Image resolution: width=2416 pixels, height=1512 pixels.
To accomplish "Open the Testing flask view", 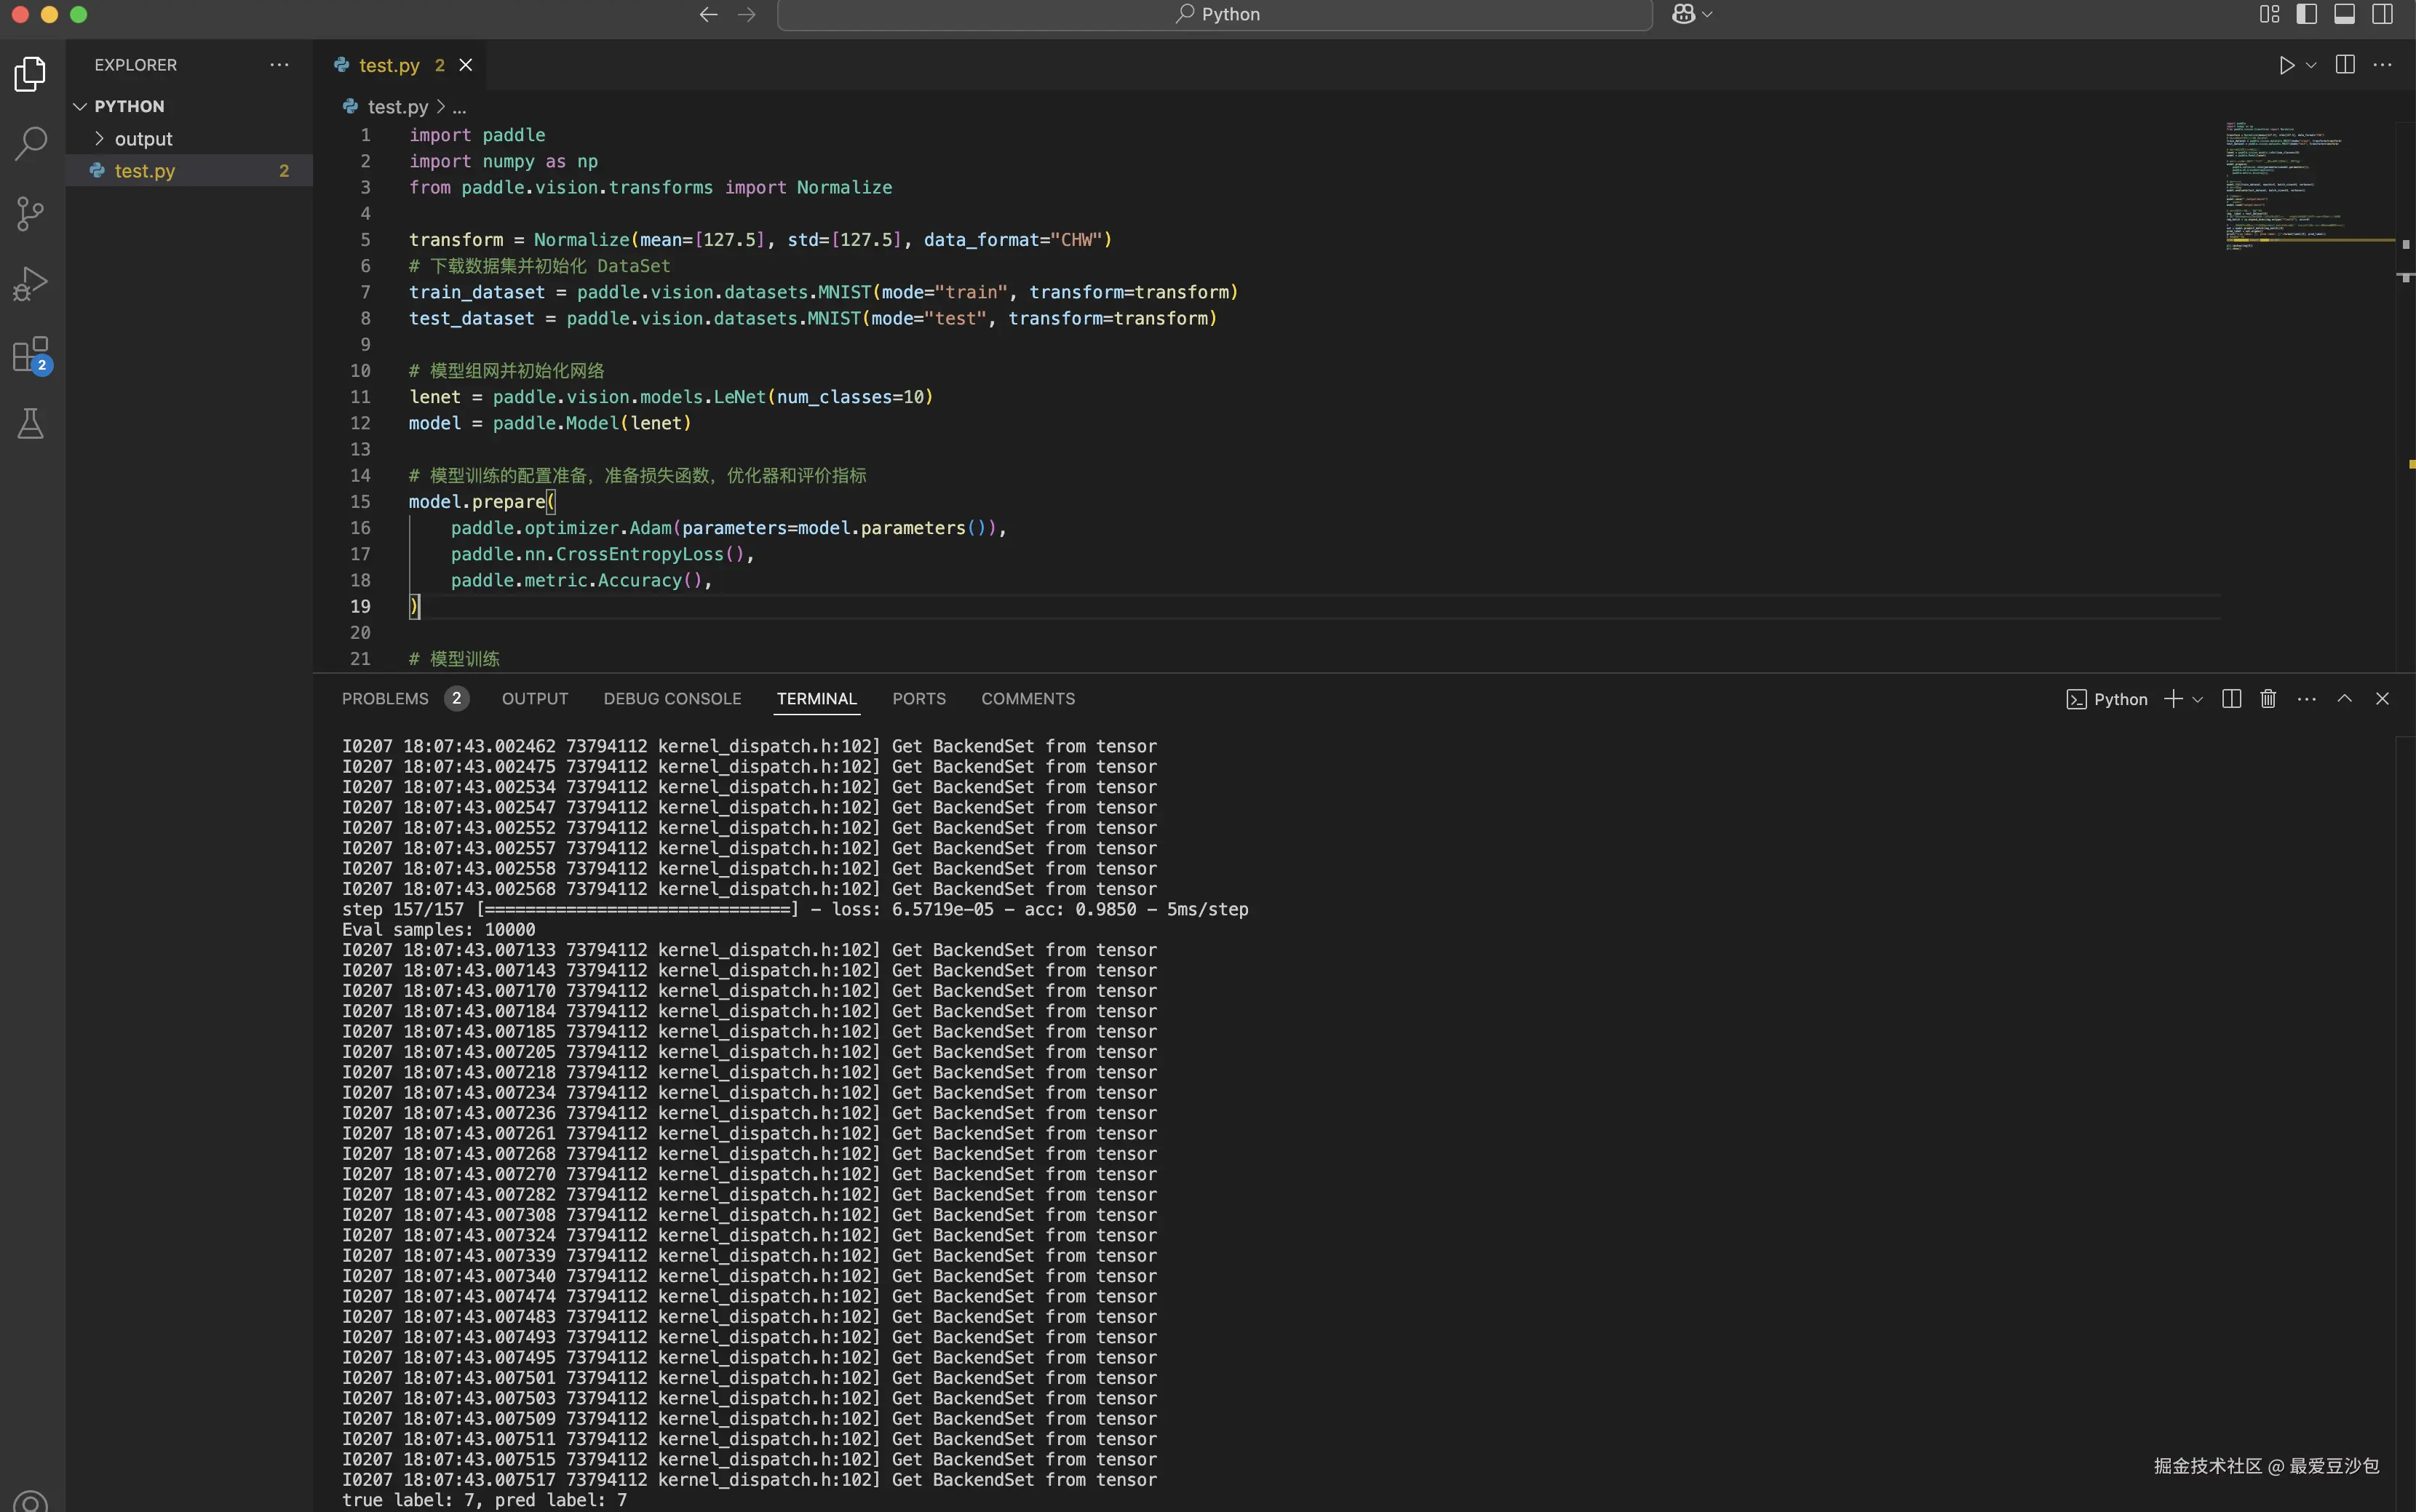I will pos(31,424).
